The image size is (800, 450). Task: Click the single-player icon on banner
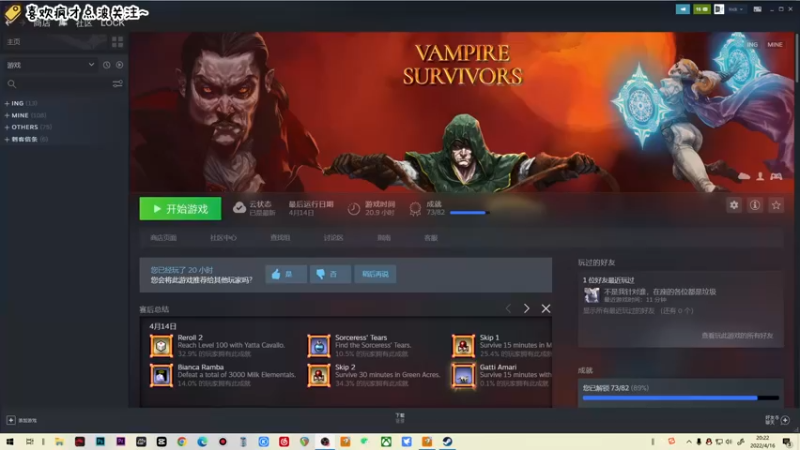760,176
